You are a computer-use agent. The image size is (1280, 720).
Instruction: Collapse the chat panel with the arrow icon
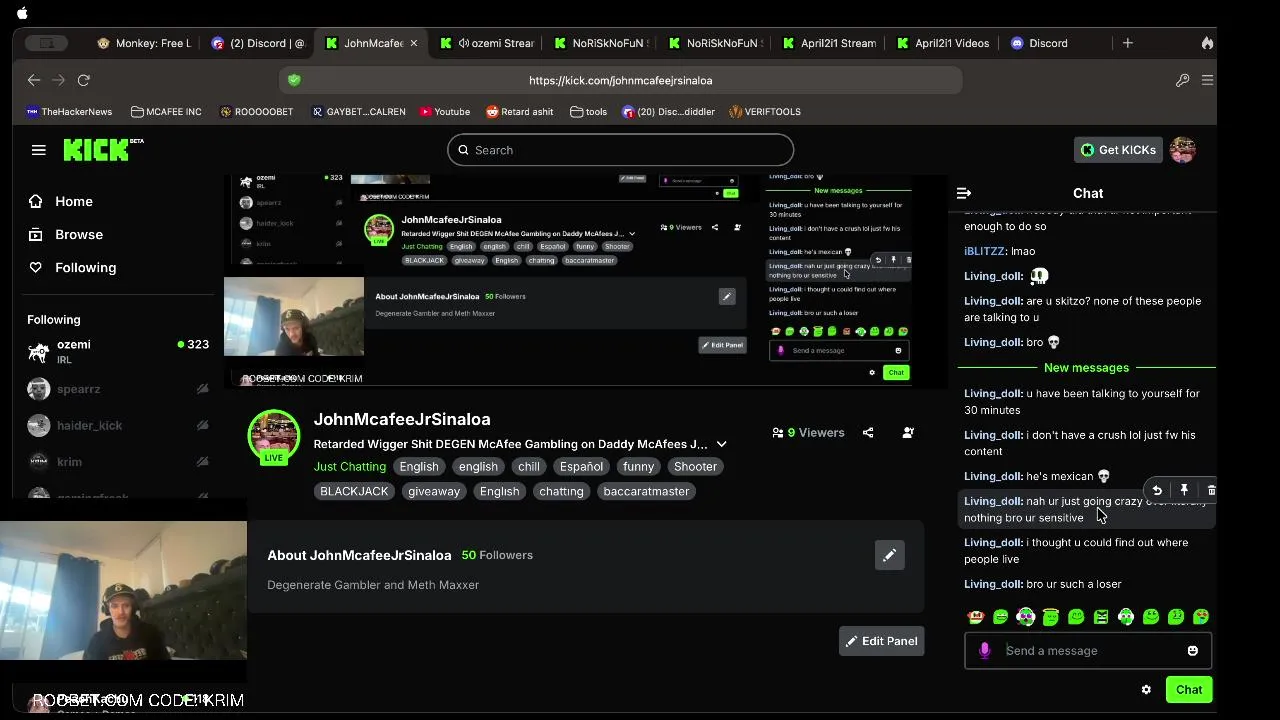click(964, 193)
